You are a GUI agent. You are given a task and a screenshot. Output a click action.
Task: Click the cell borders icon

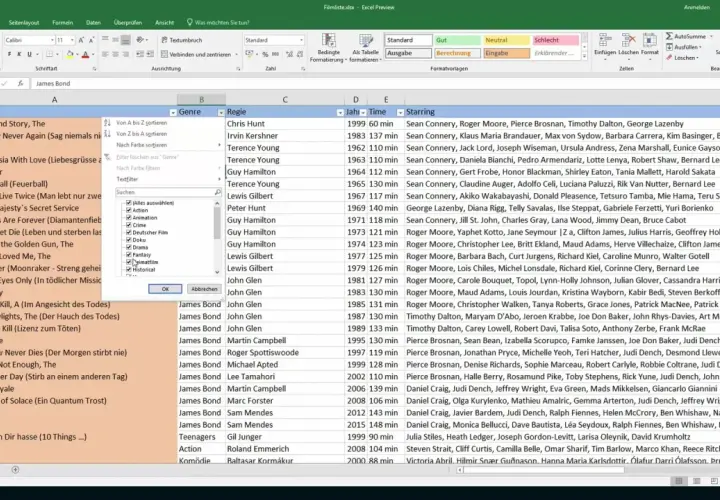pyautogui.click(x=50, y=54)
